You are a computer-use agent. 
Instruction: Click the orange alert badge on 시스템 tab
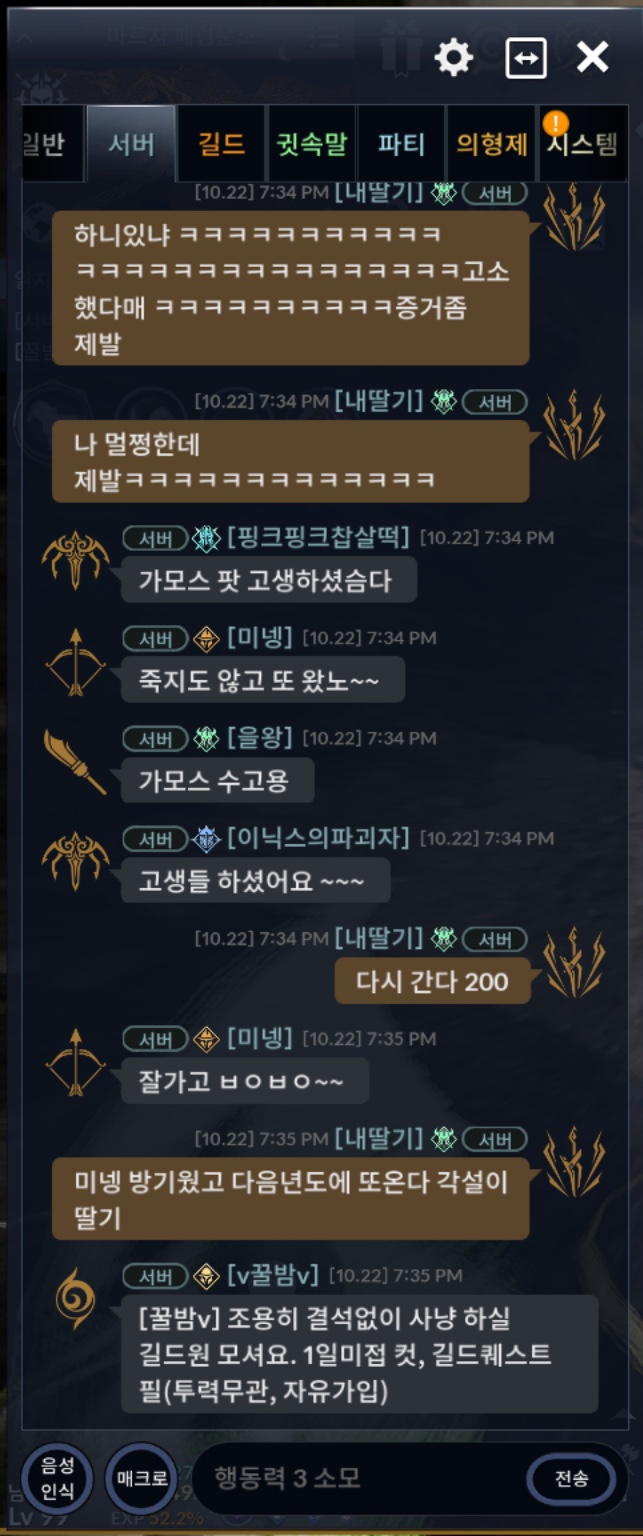555,123
